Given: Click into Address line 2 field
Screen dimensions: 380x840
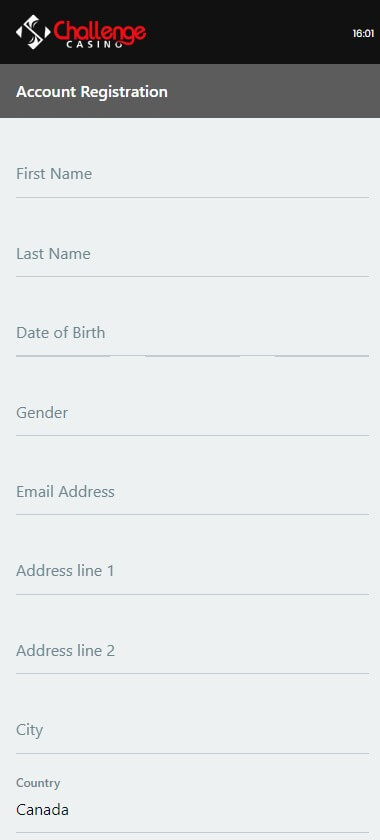Looking at the screenshot, I should pos(192,651).
